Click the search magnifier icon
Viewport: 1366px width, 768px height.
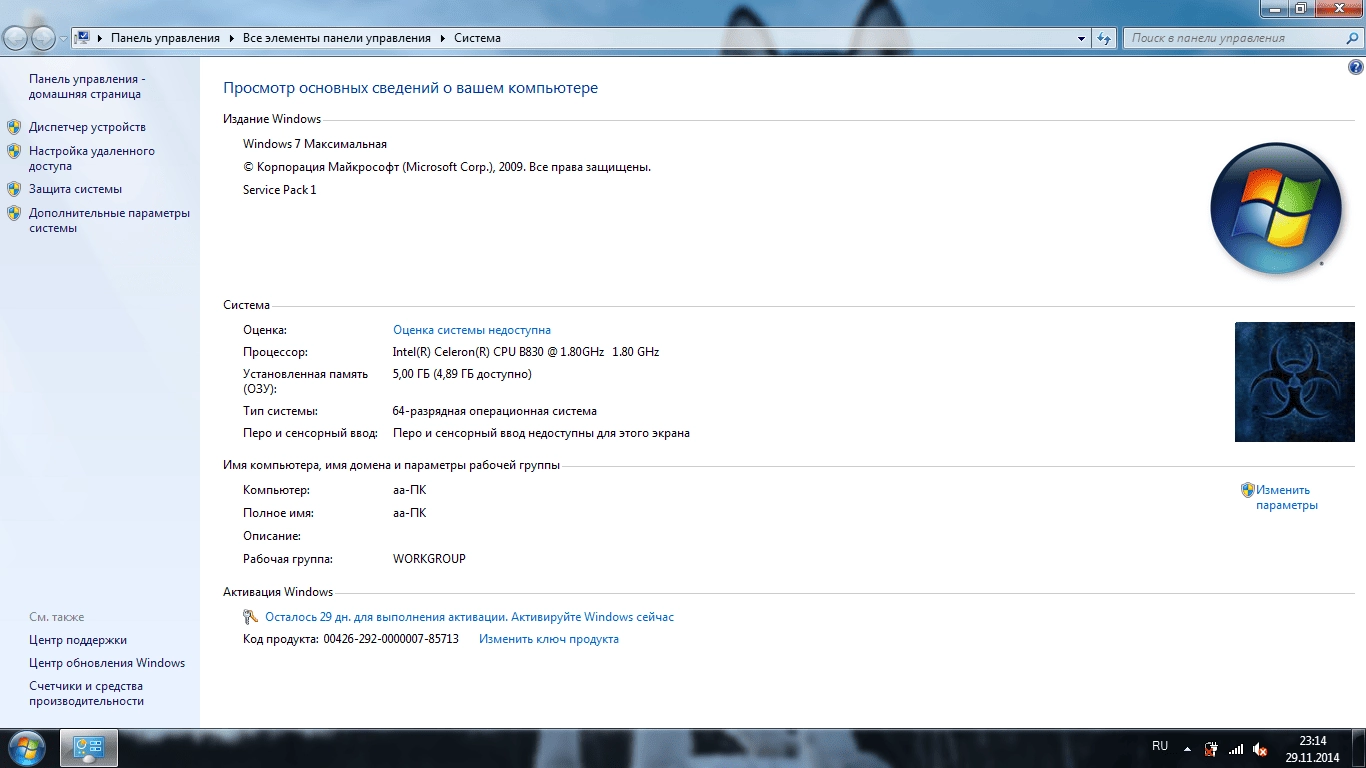coord(1350,38)
